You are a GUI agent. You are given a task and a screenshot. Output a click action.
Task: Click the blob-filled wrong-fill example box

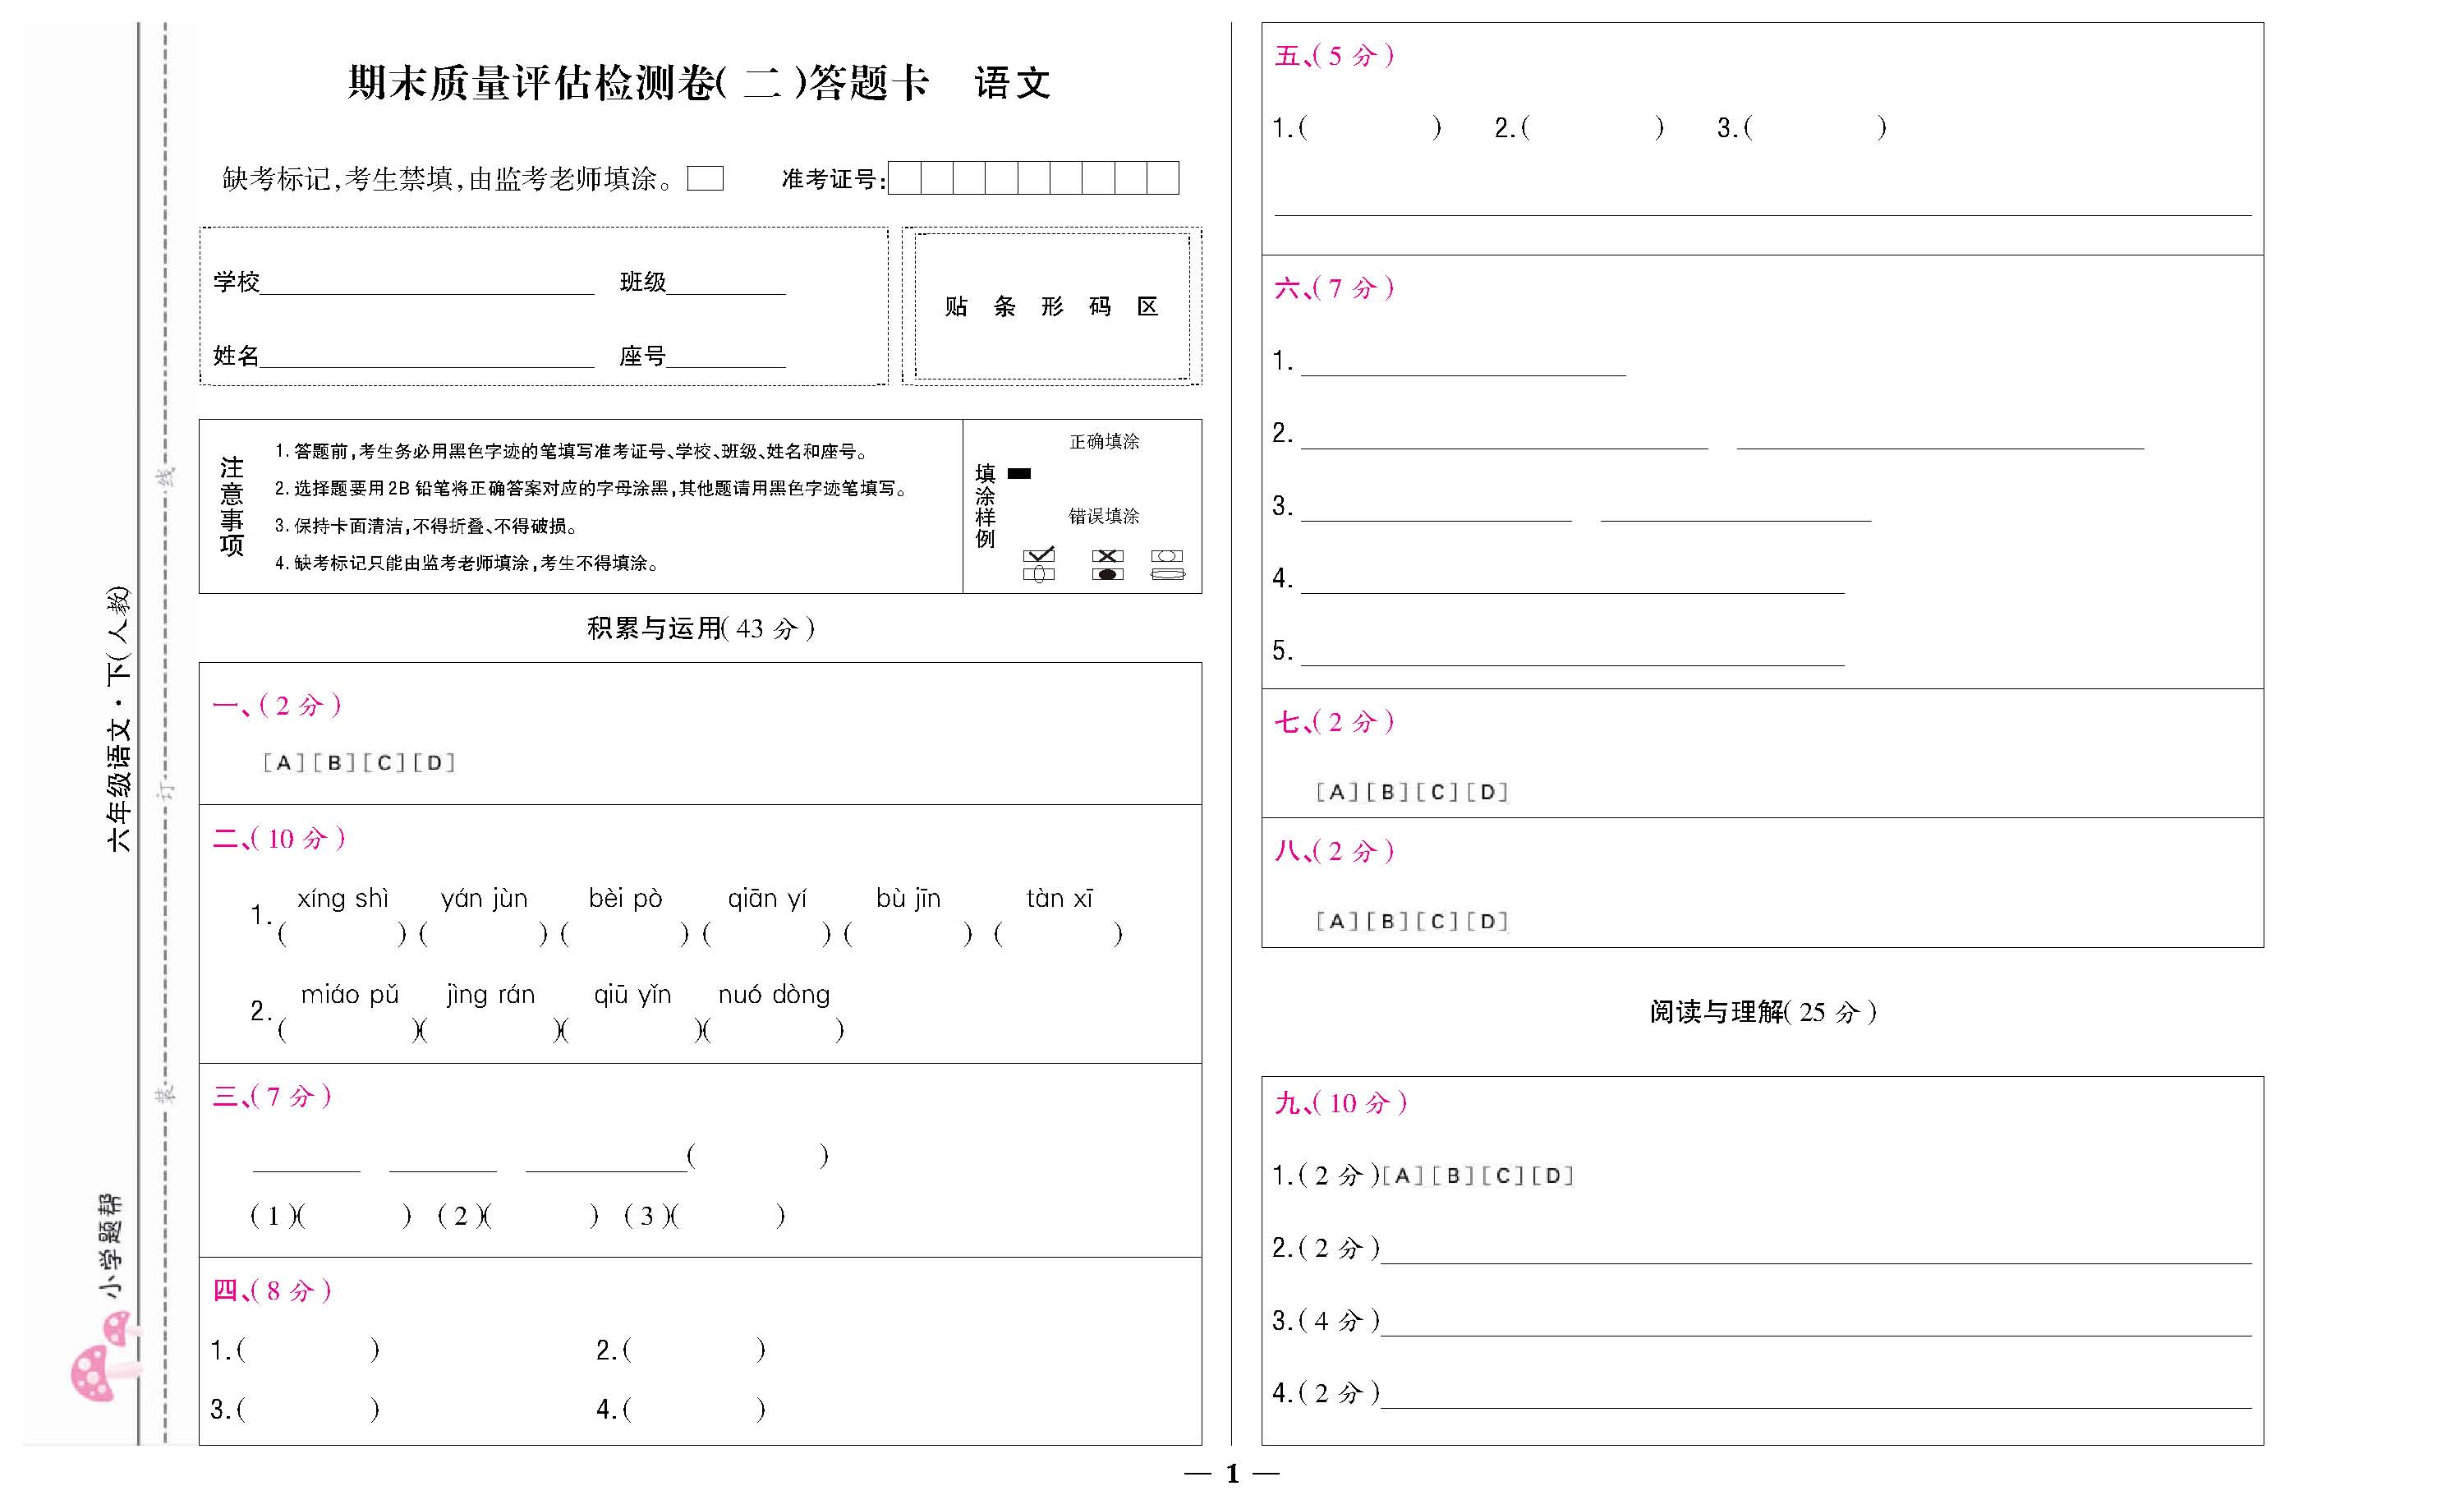click(1108, 574)
